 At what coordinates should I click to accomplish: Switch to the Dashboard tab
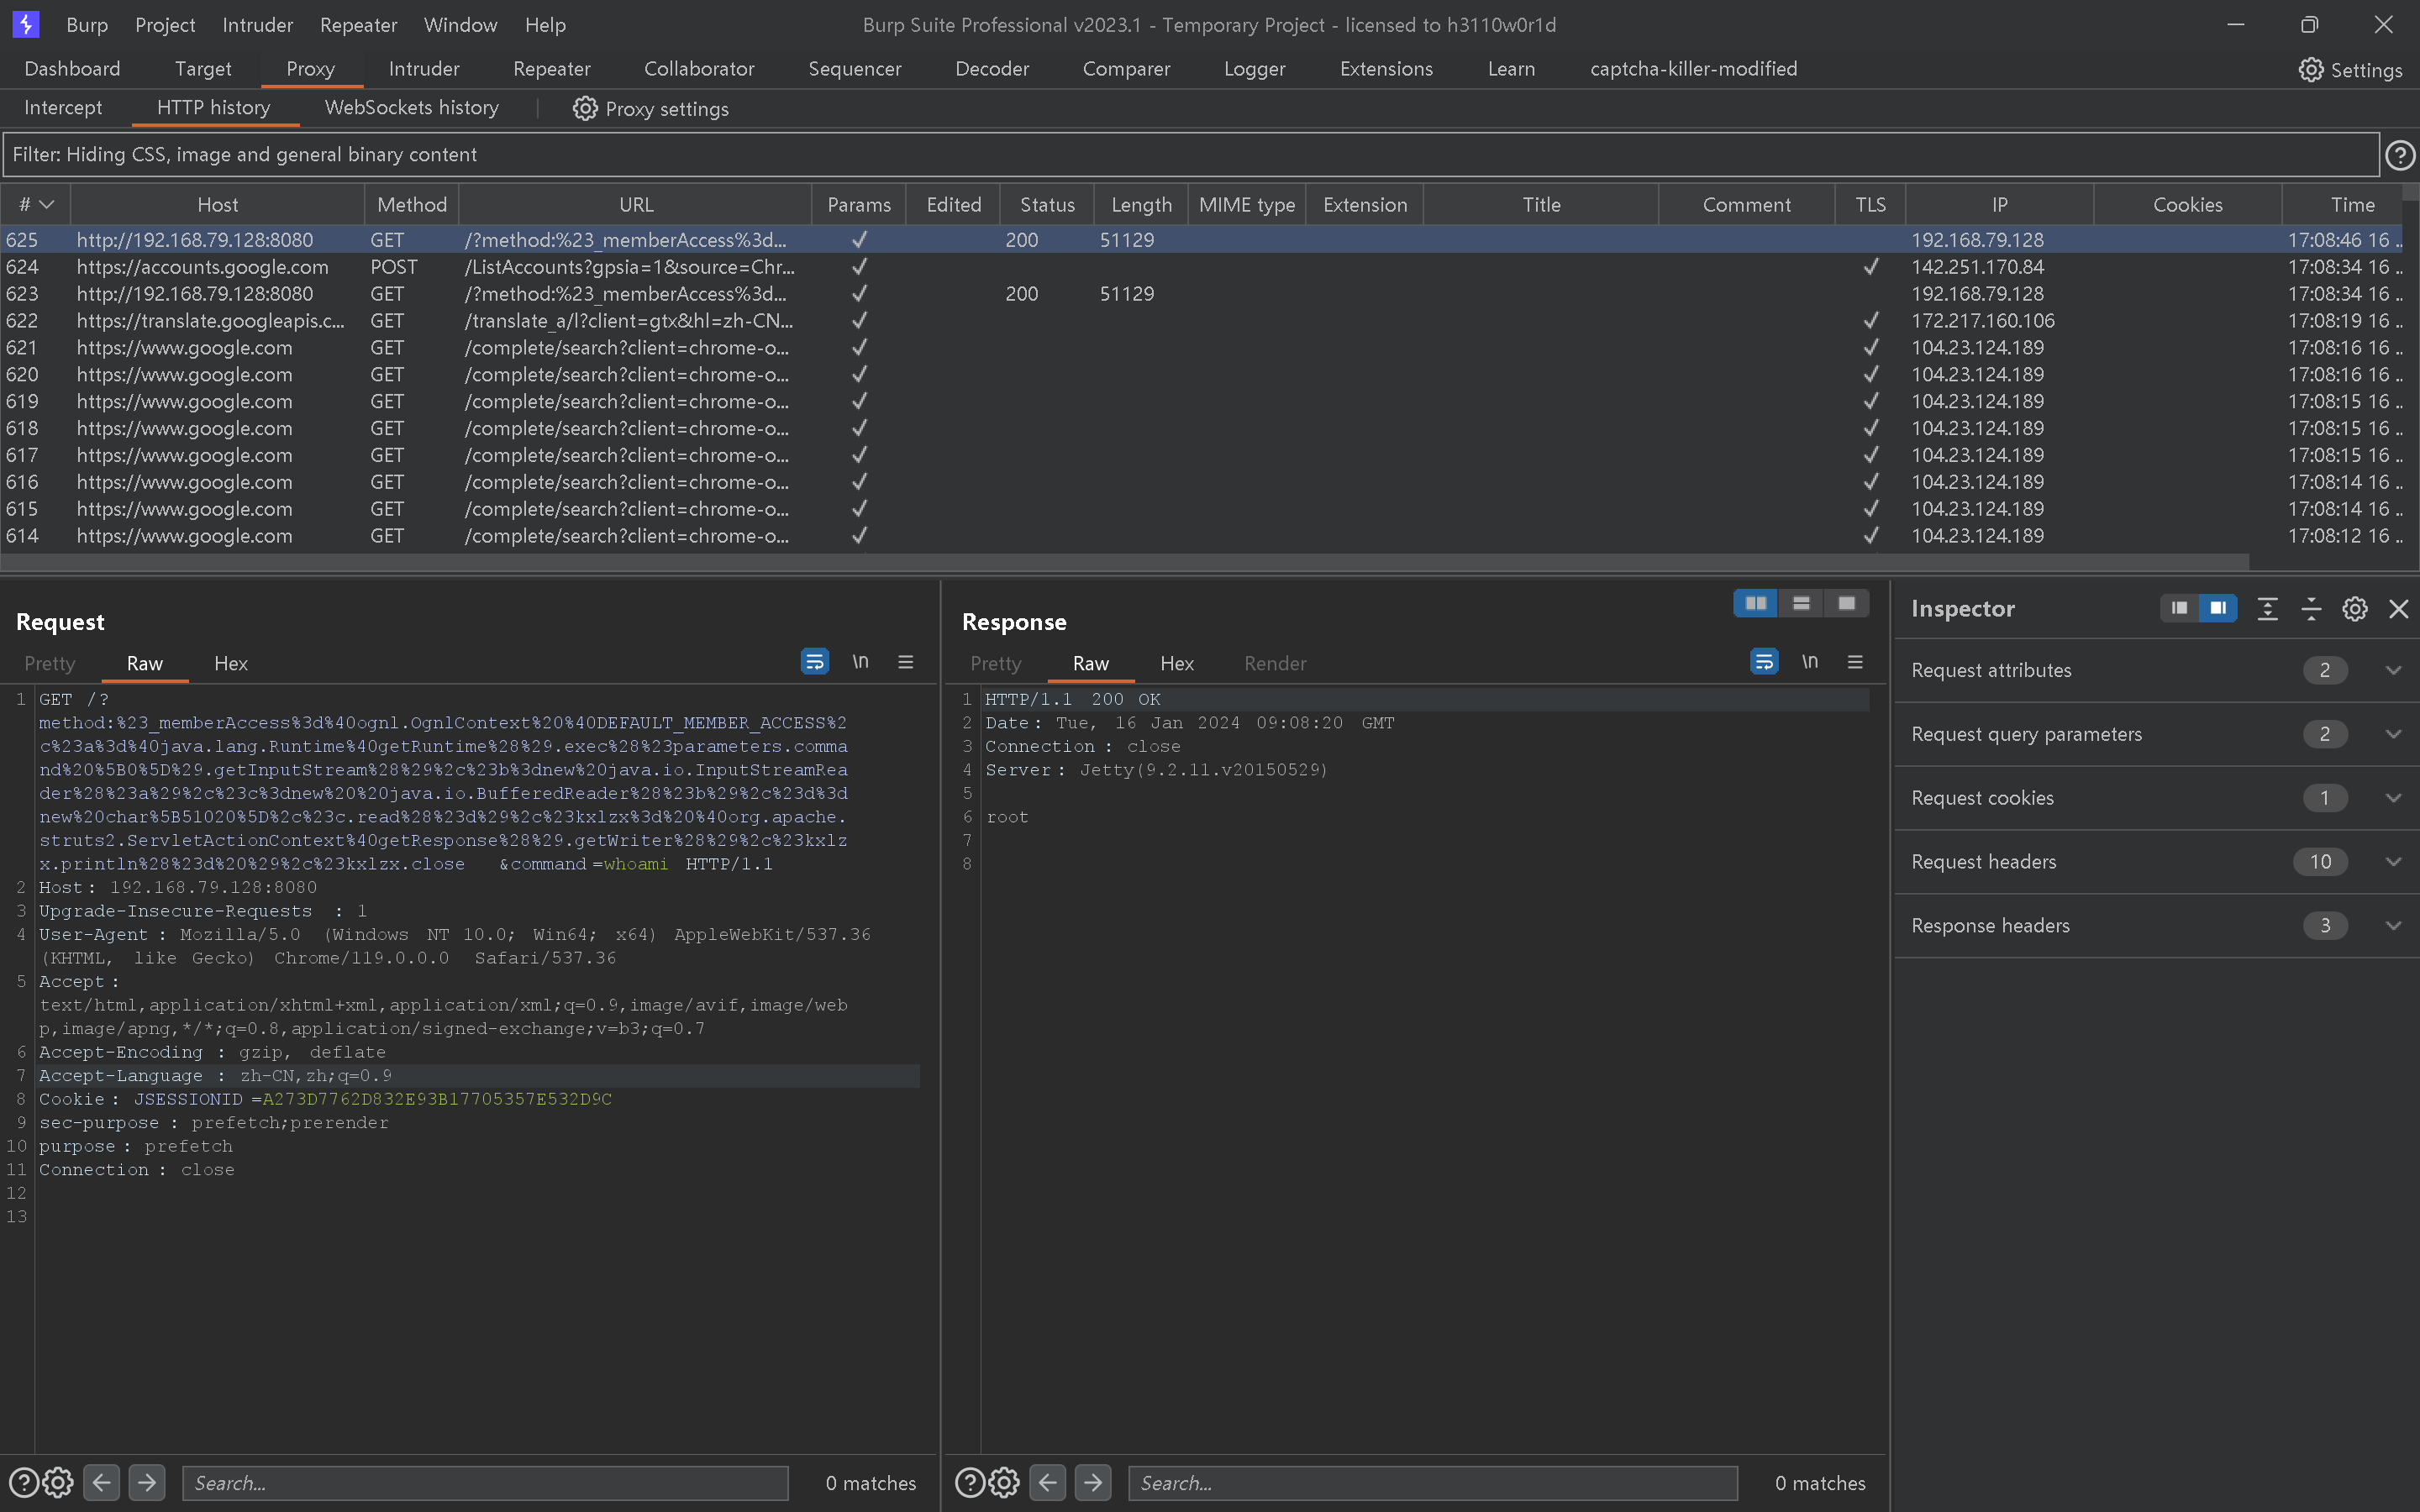point(72,69)
